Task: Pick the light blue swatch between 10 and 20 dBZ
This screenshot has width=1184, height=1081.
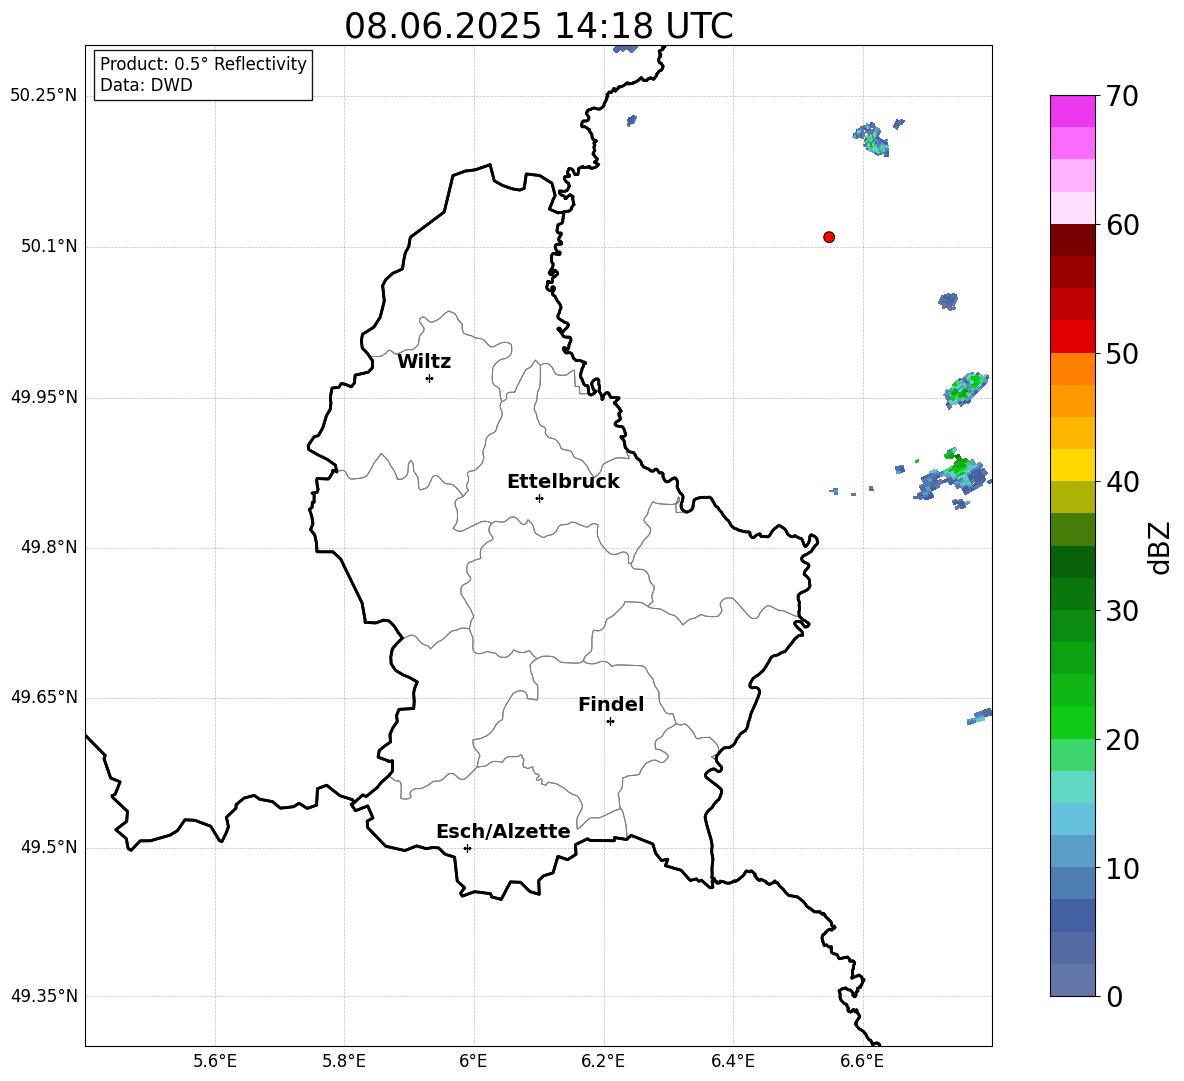Action: (1072, 818)
